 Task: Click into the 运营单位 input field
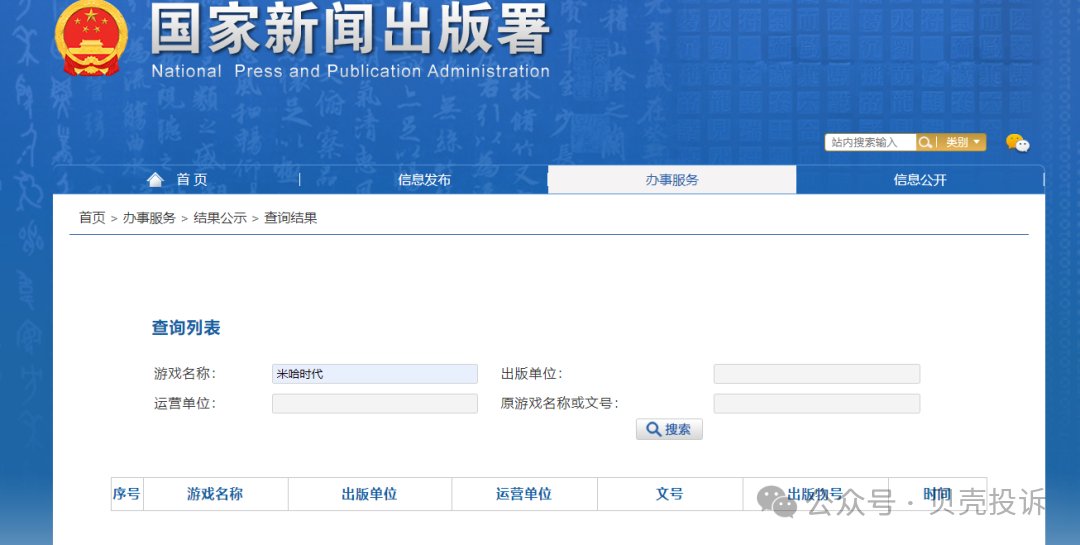click(x=374, y=404)
